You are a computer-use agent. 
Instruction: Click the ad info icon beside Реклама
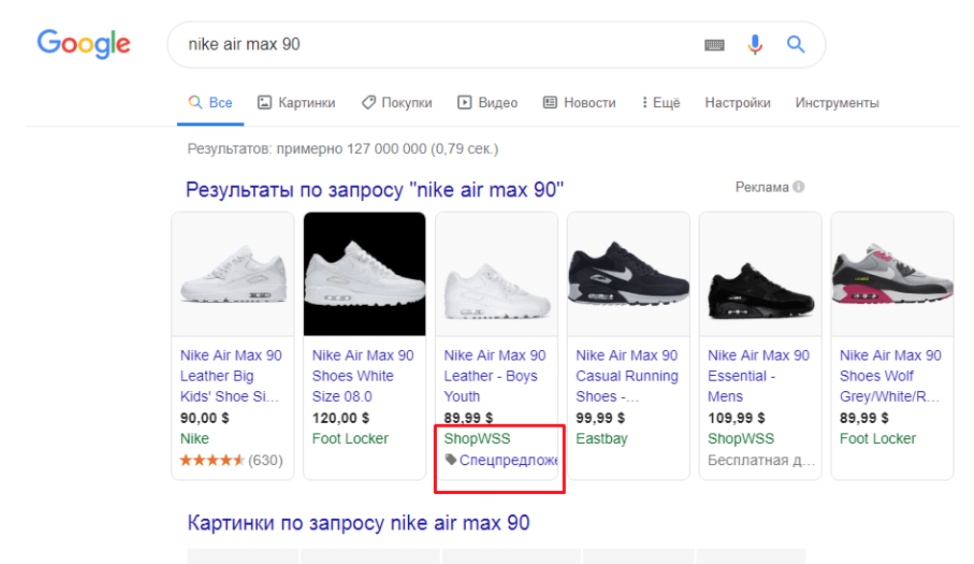click(799, 187)
